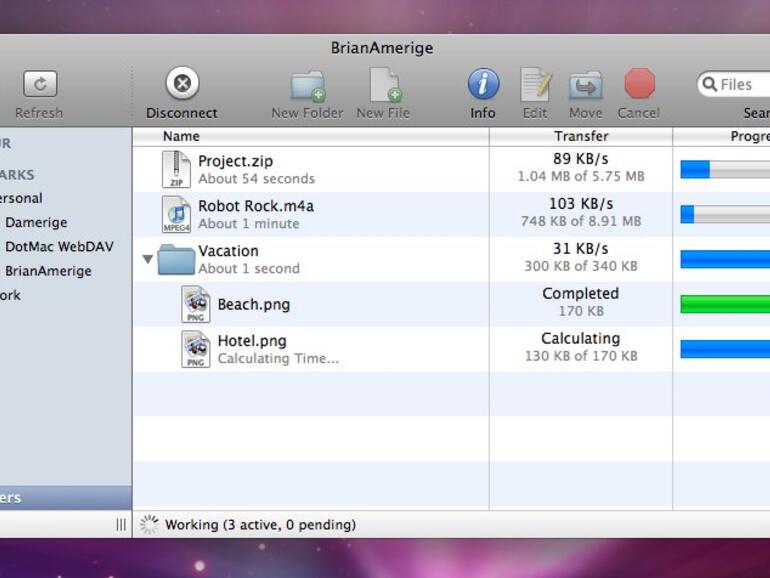770x578 pixels.
Task: Click the Edit toolbar icon
Action: (535, 85)
